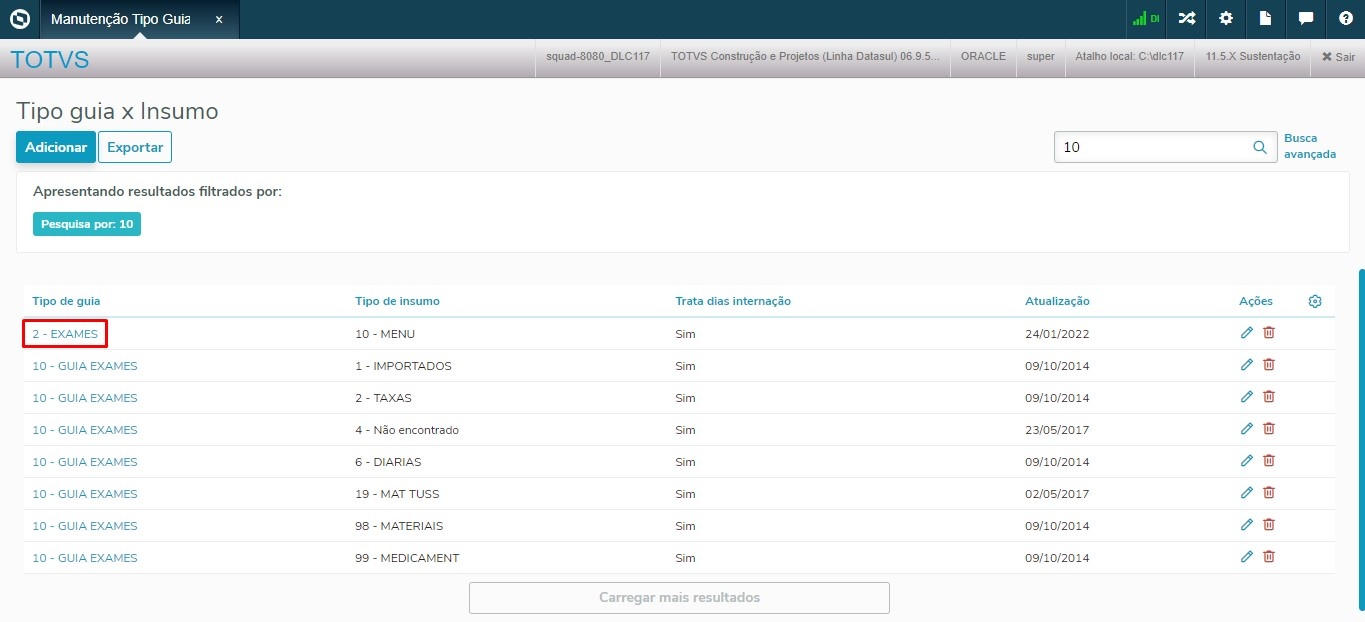Open GUIA EXAMES link for 99 - MEDICAMENT
1365x622 pixels.
(85, 558)
